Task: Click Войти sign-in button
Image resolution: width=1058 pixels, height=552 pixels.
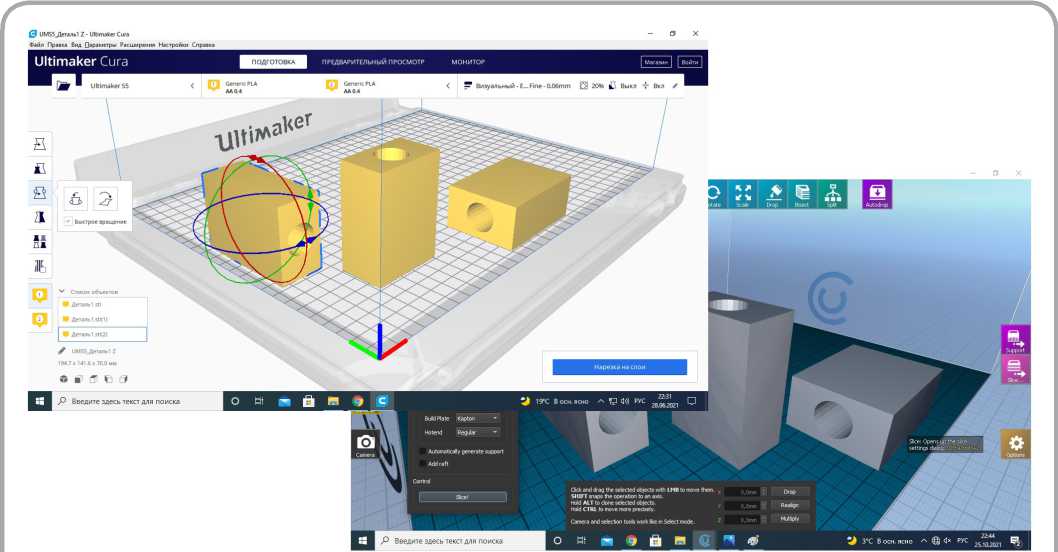Action: tap(690, 61)
